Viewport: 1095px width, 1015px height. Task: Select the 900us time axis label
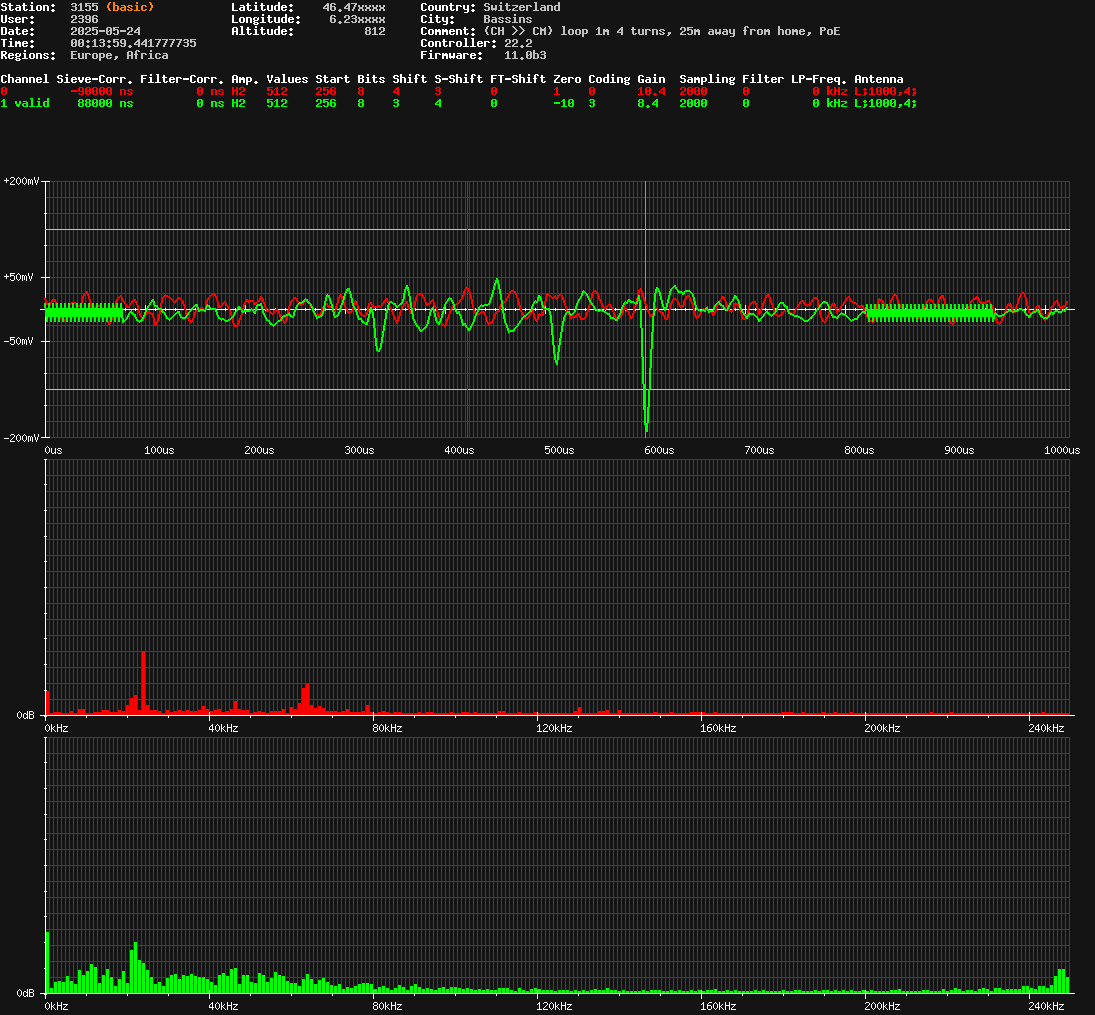pos(959,450)
